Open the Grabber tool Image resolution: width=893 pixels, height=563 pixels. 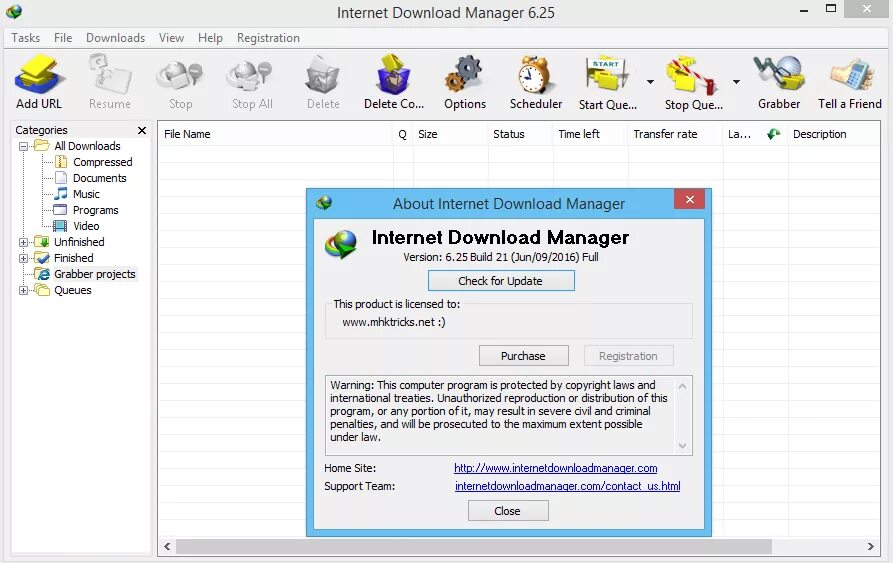click(779, 81)
